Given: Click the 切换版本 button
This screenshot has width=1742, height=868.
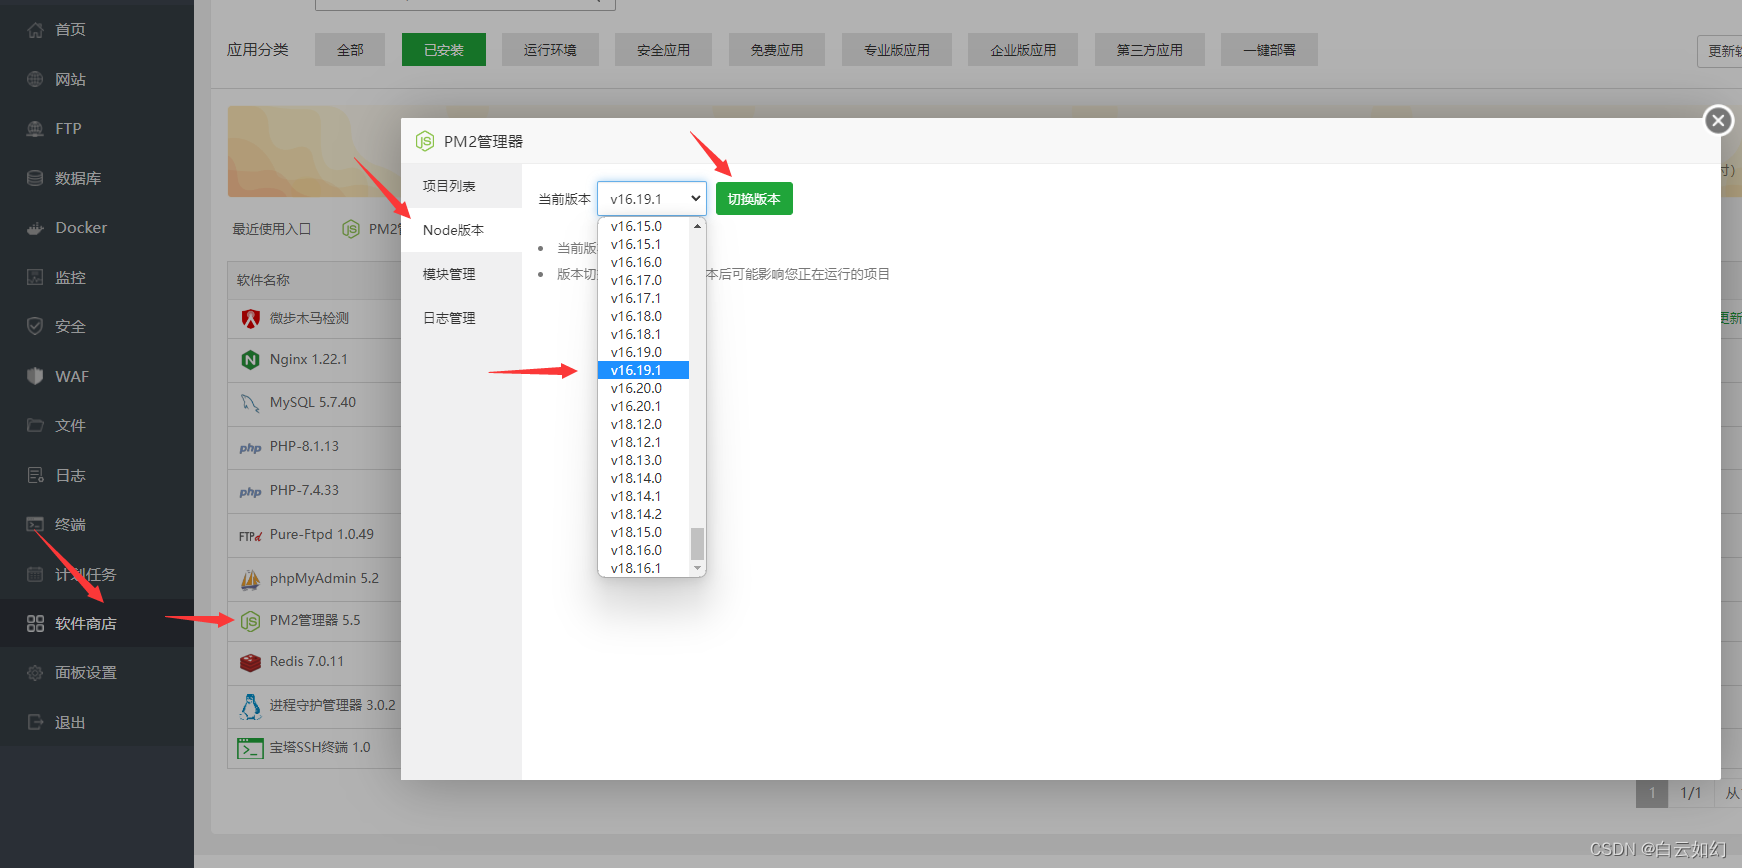Looking at the screenshot, I should (754, 199).
